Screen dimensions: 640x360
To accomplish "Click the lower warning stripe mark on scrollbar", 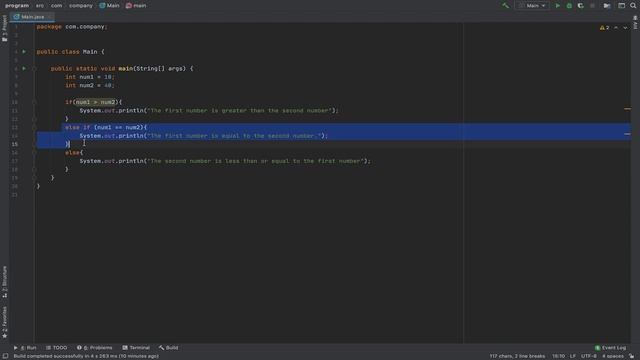I will coord(627,134).
